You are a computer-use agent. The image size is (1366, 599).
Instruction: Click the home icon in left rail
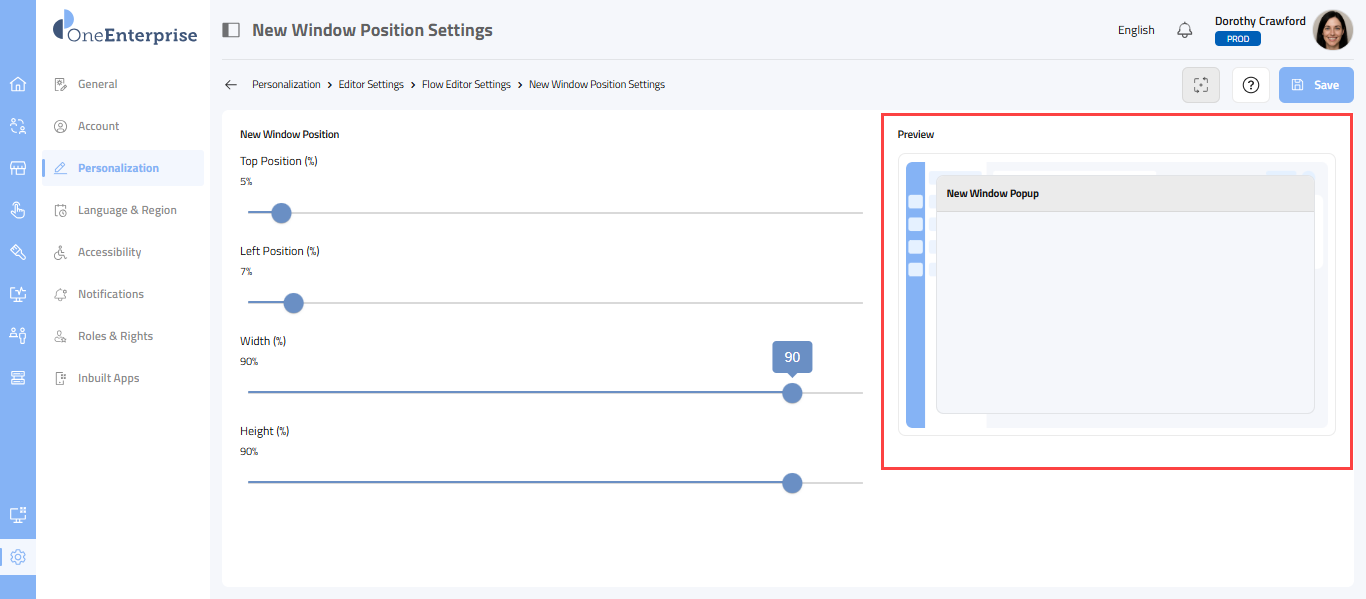[x=17, y=84]
